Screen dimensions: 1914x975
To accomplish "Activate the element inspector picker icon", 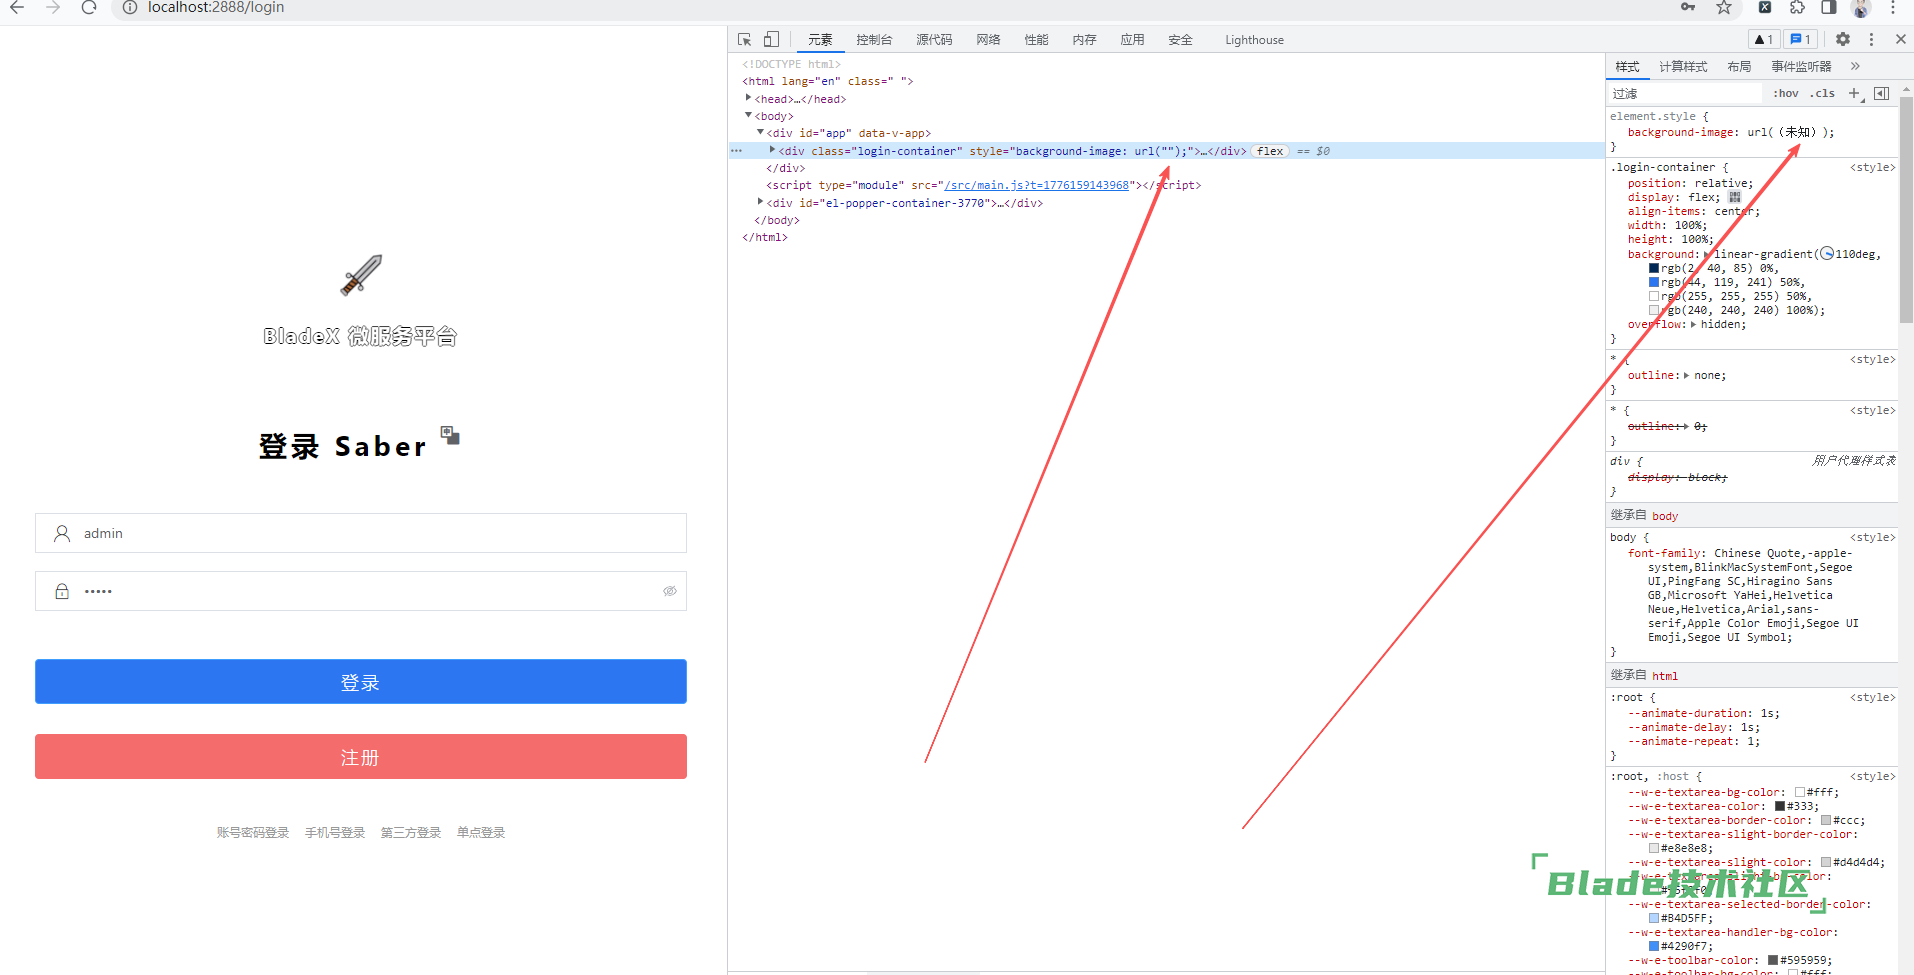I will point(744,40).
